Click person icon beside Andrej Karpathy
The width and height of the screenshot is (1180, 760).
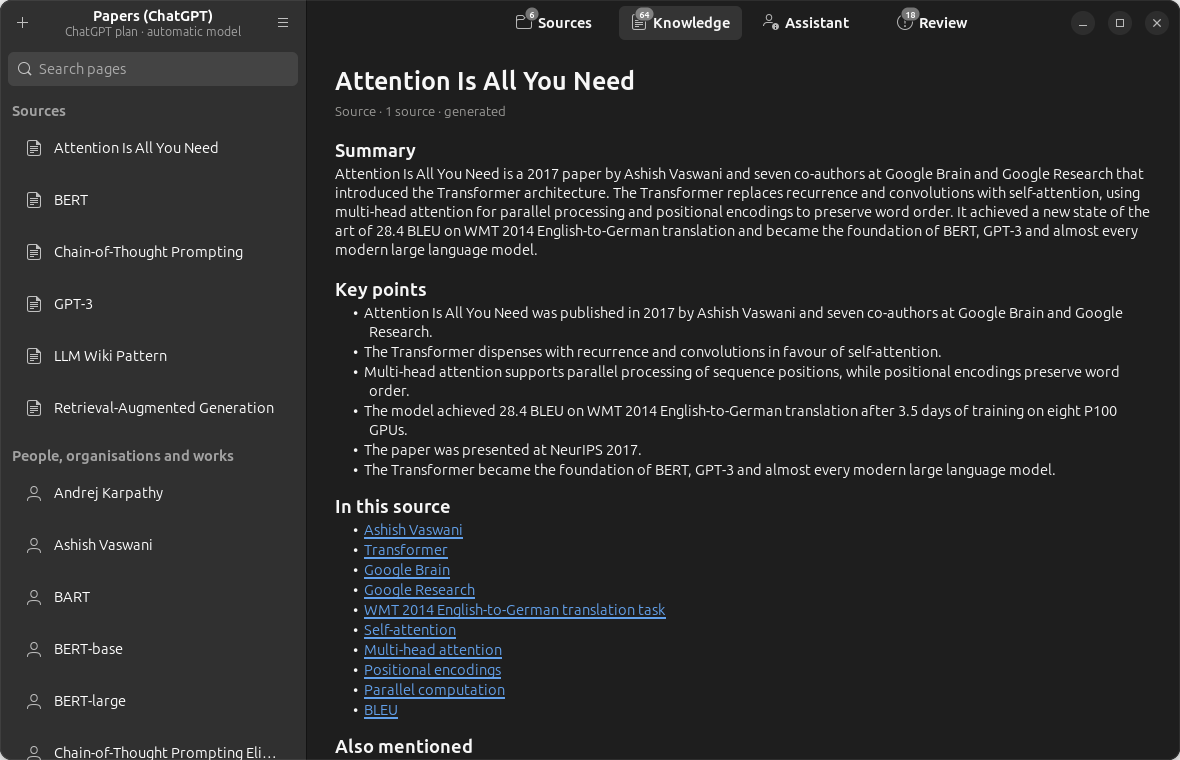pos(34,494)
